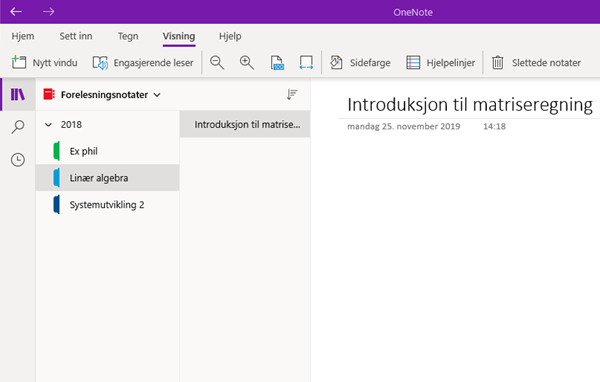This screenshot has width=600, height=382.
Task: Select the Visning tab
Action: [179, 36]
